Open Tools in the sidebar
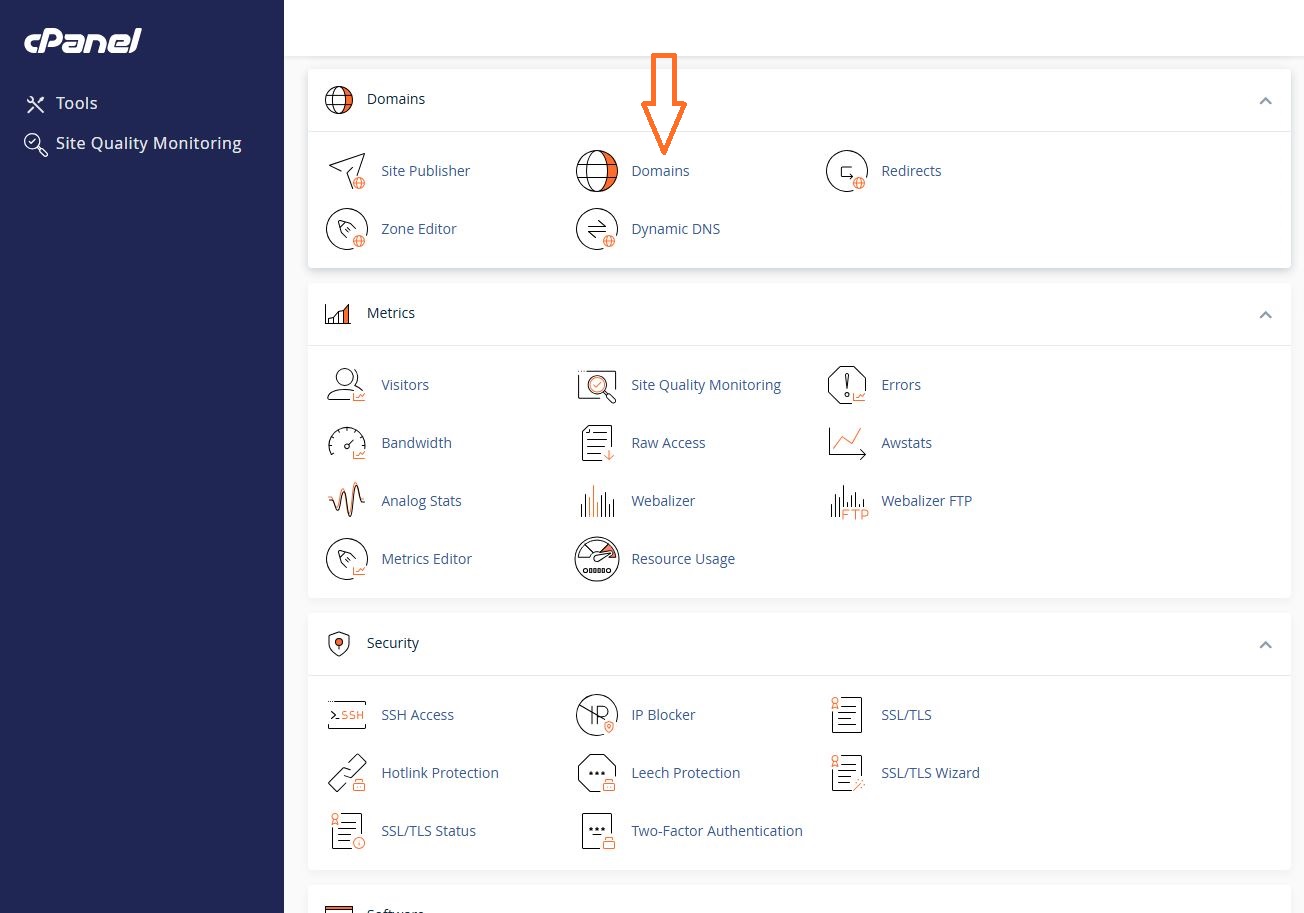 62,103
